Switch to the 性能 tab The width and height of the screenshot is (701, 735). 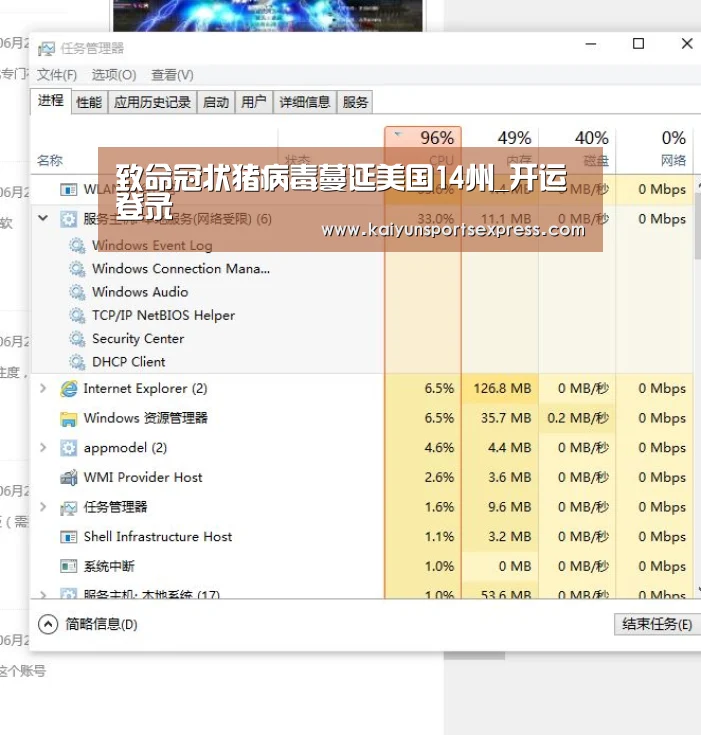(89, 102)
